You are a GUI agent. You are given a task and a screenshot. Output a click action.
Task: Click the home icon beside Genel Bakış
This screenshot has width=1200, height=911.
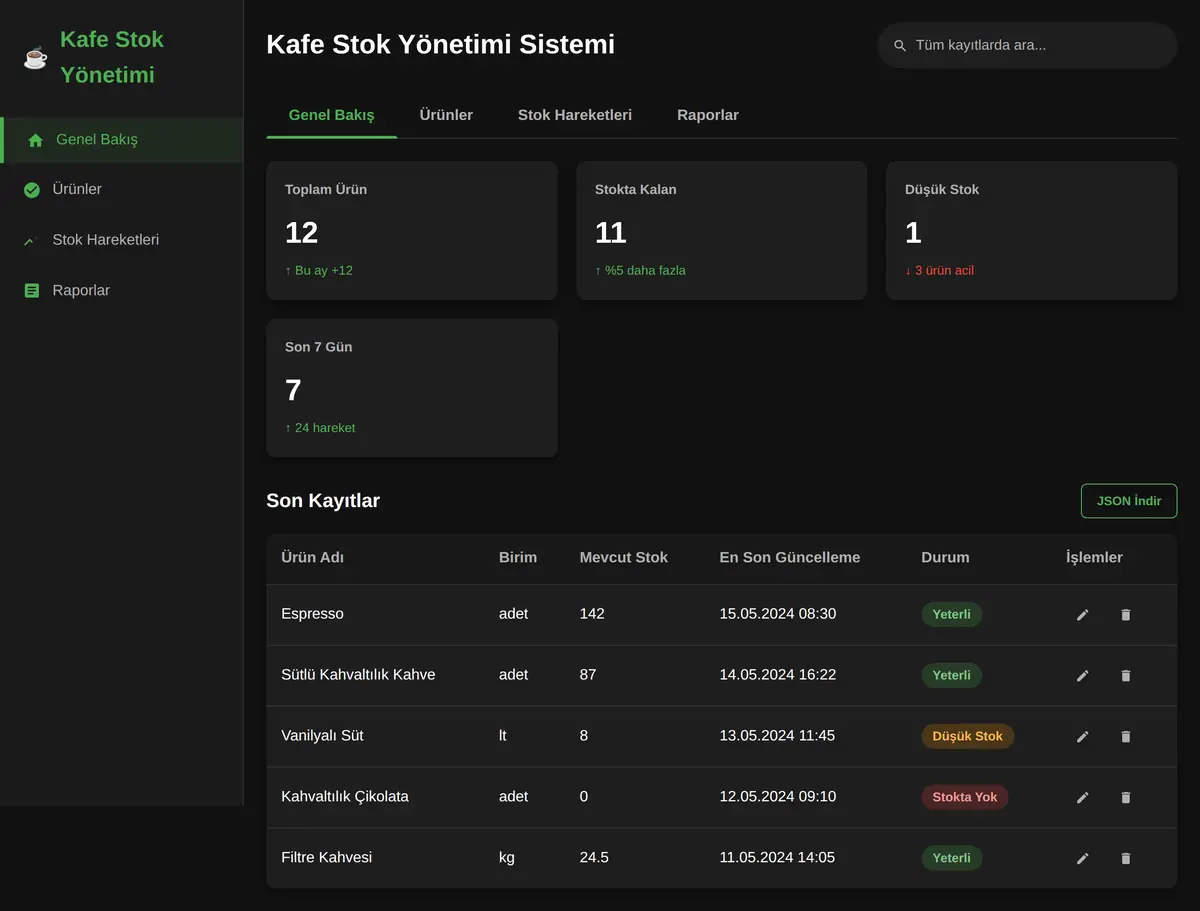36,140
